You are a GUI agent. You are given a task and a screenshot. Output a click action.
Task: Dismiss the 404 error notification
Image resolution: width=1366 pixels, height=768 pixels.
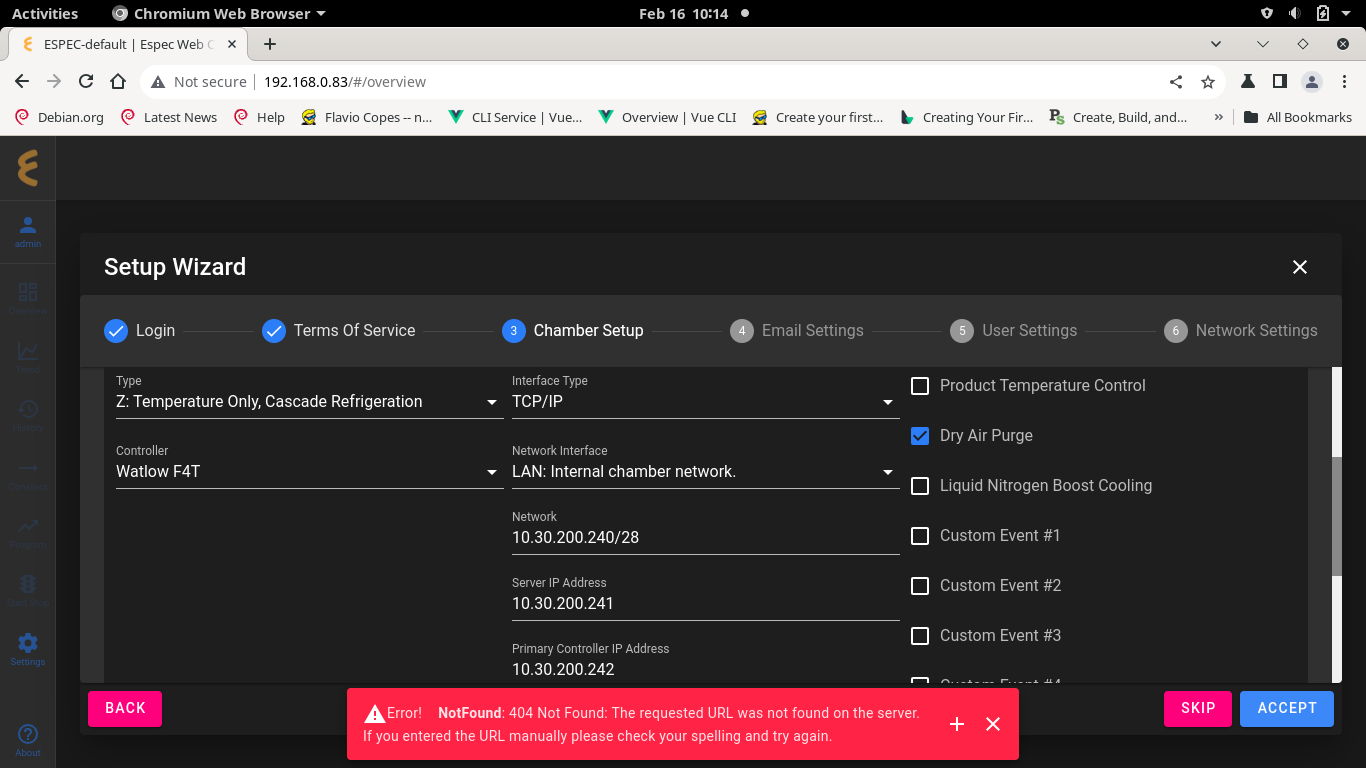tap(993, 724)
